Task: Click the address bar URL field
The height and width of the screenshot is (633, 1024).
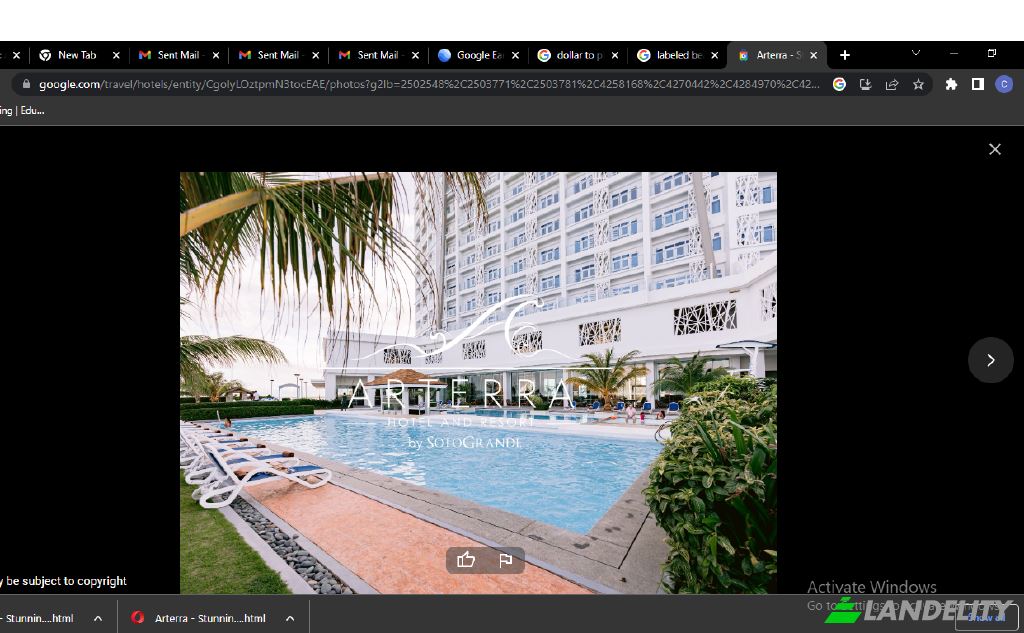Action: pos(428,85)
